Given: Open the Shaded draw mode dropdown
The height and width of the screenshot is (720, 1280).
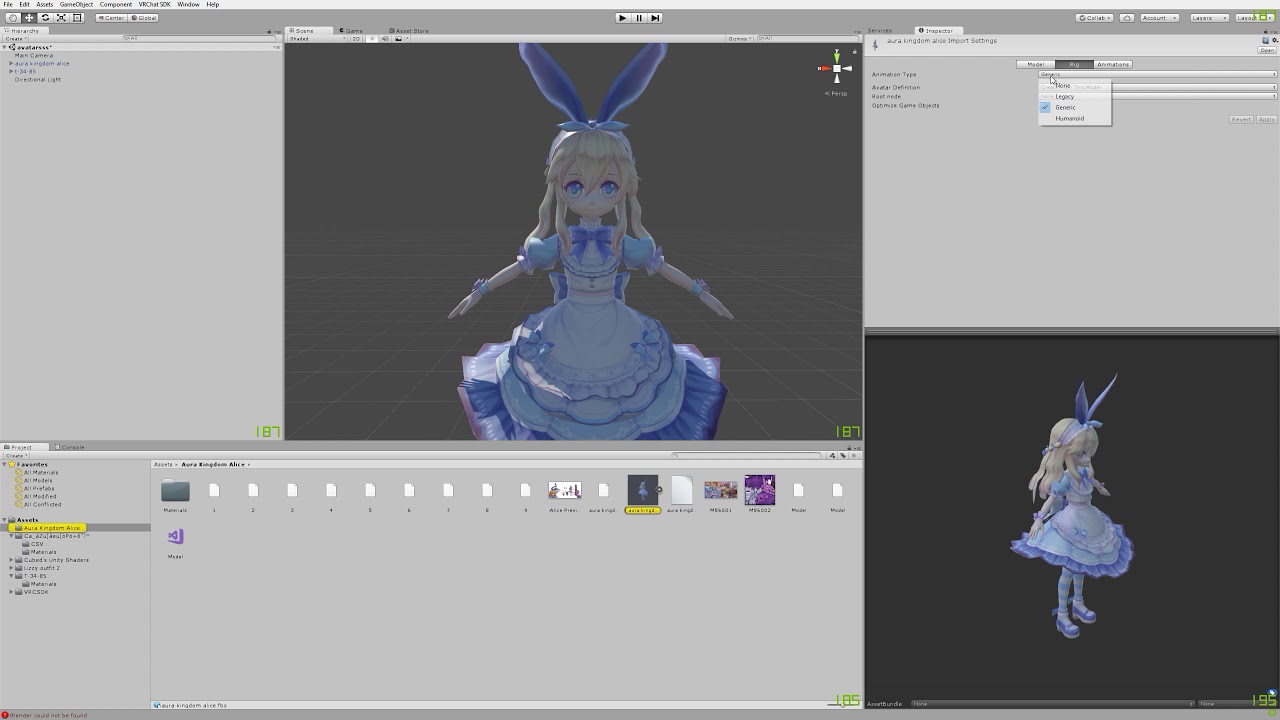Looking at the screenshot, I should [315, 39].
